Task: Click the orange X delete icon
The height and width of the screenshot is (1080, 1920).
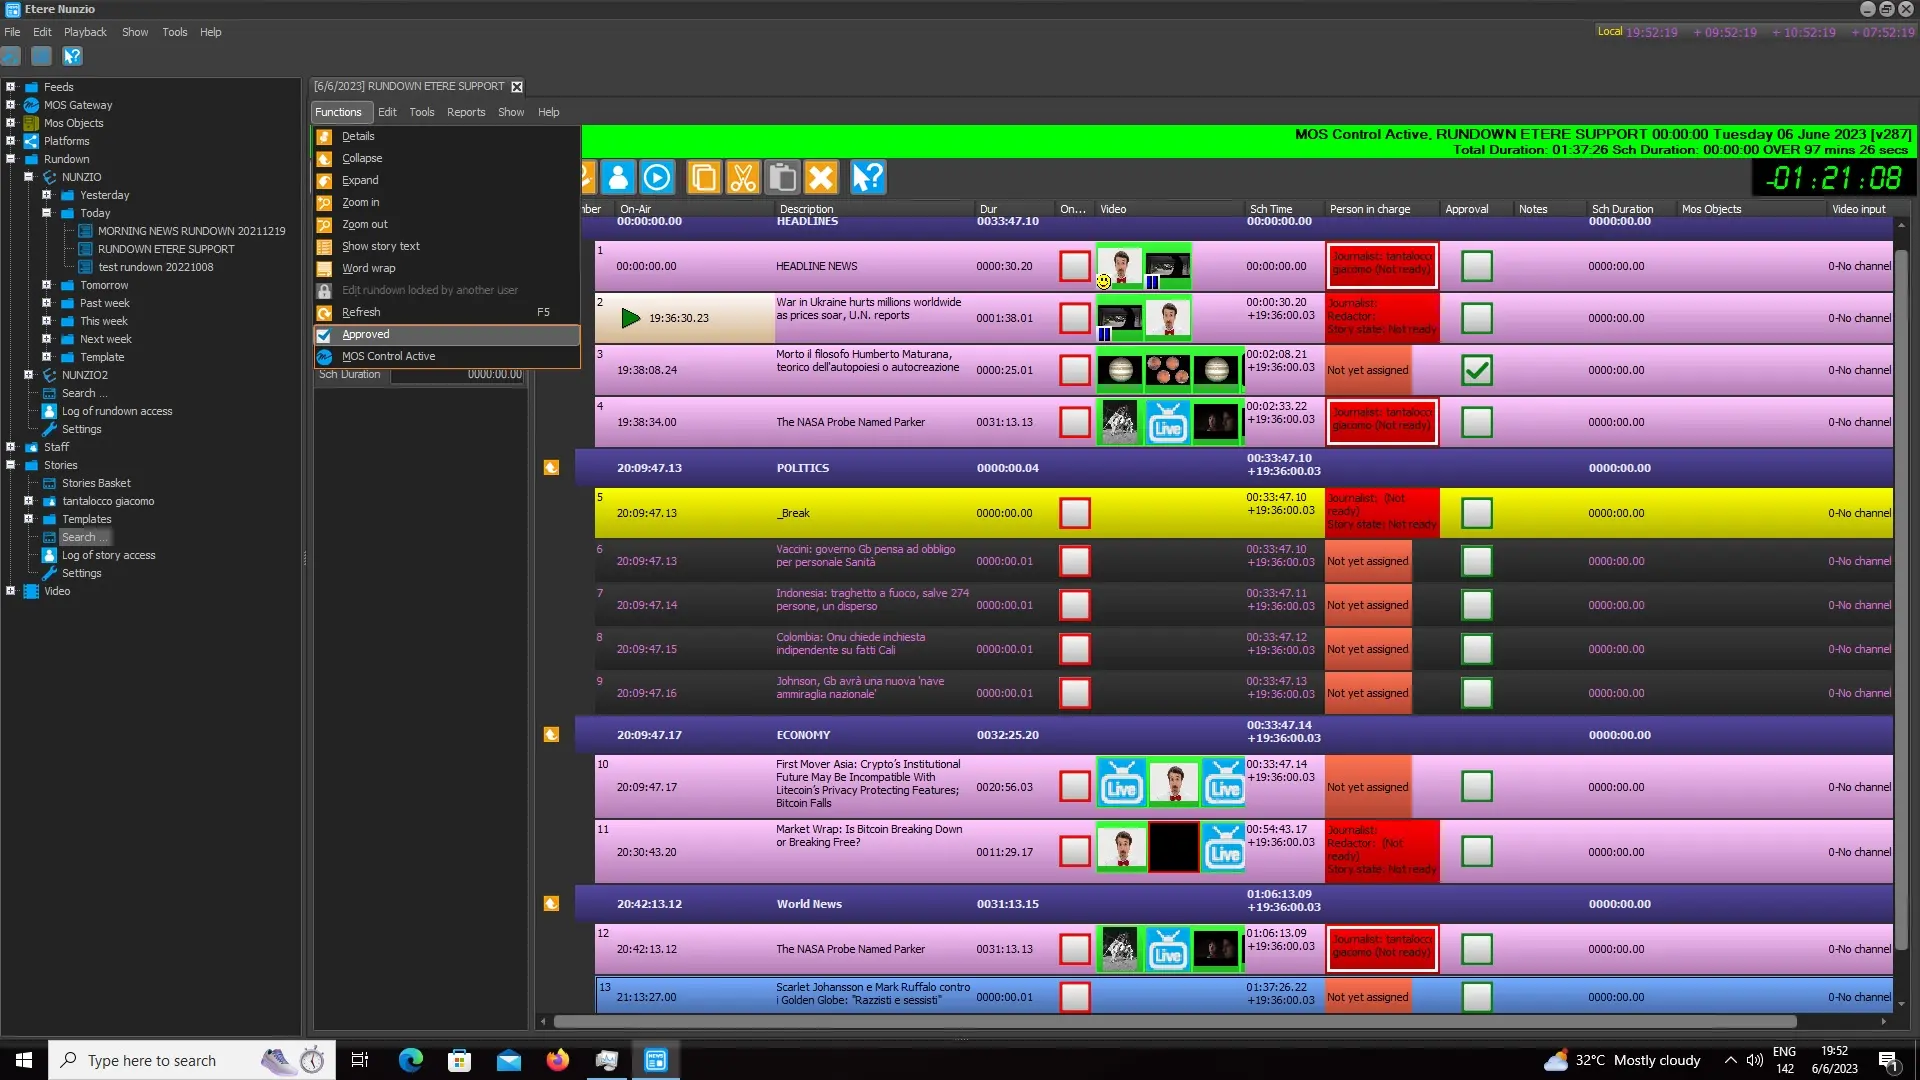Action: coord(821,178)
